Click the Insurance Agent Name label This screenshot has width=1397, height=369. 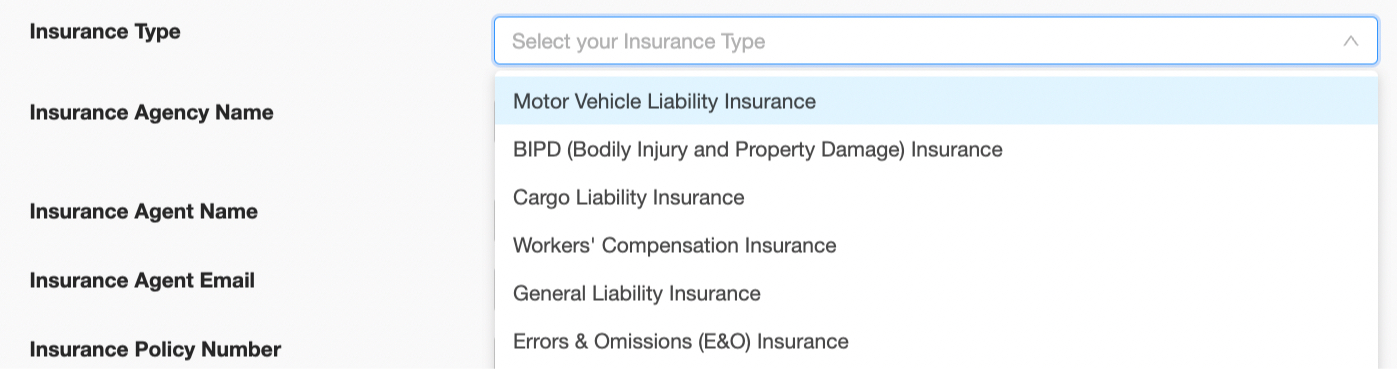coord(143,212)
